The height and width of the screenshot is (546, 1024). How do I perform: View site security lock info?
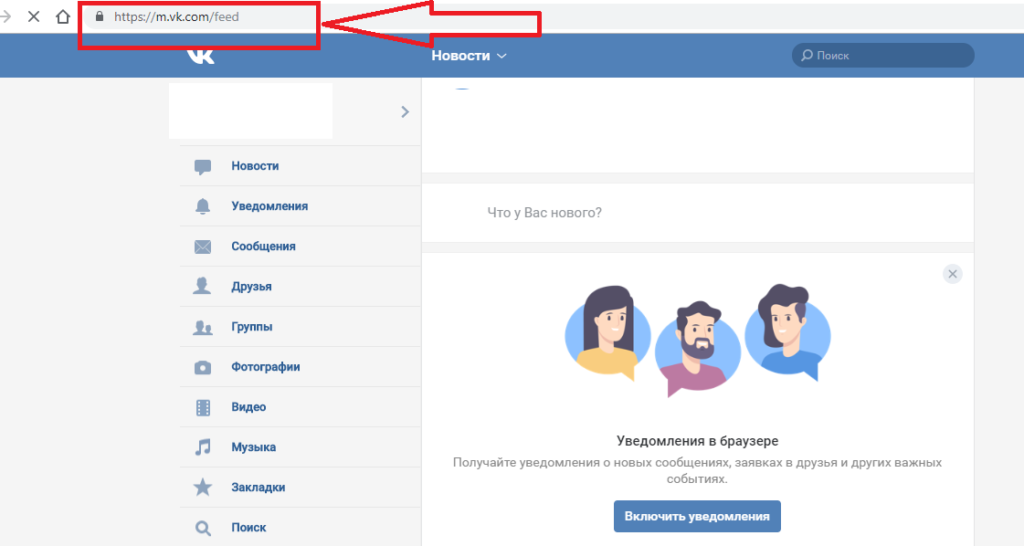click(x=99, y=16)
